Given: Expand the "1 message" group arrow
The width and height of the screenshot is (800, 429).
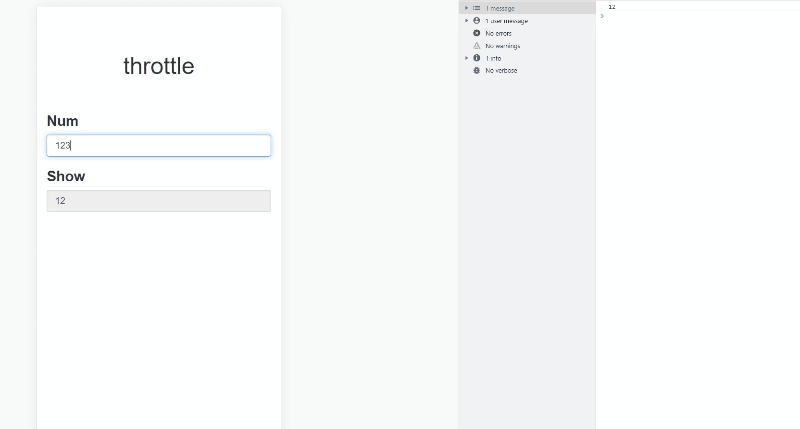Looking at the screenshot, I should [466, 8].
